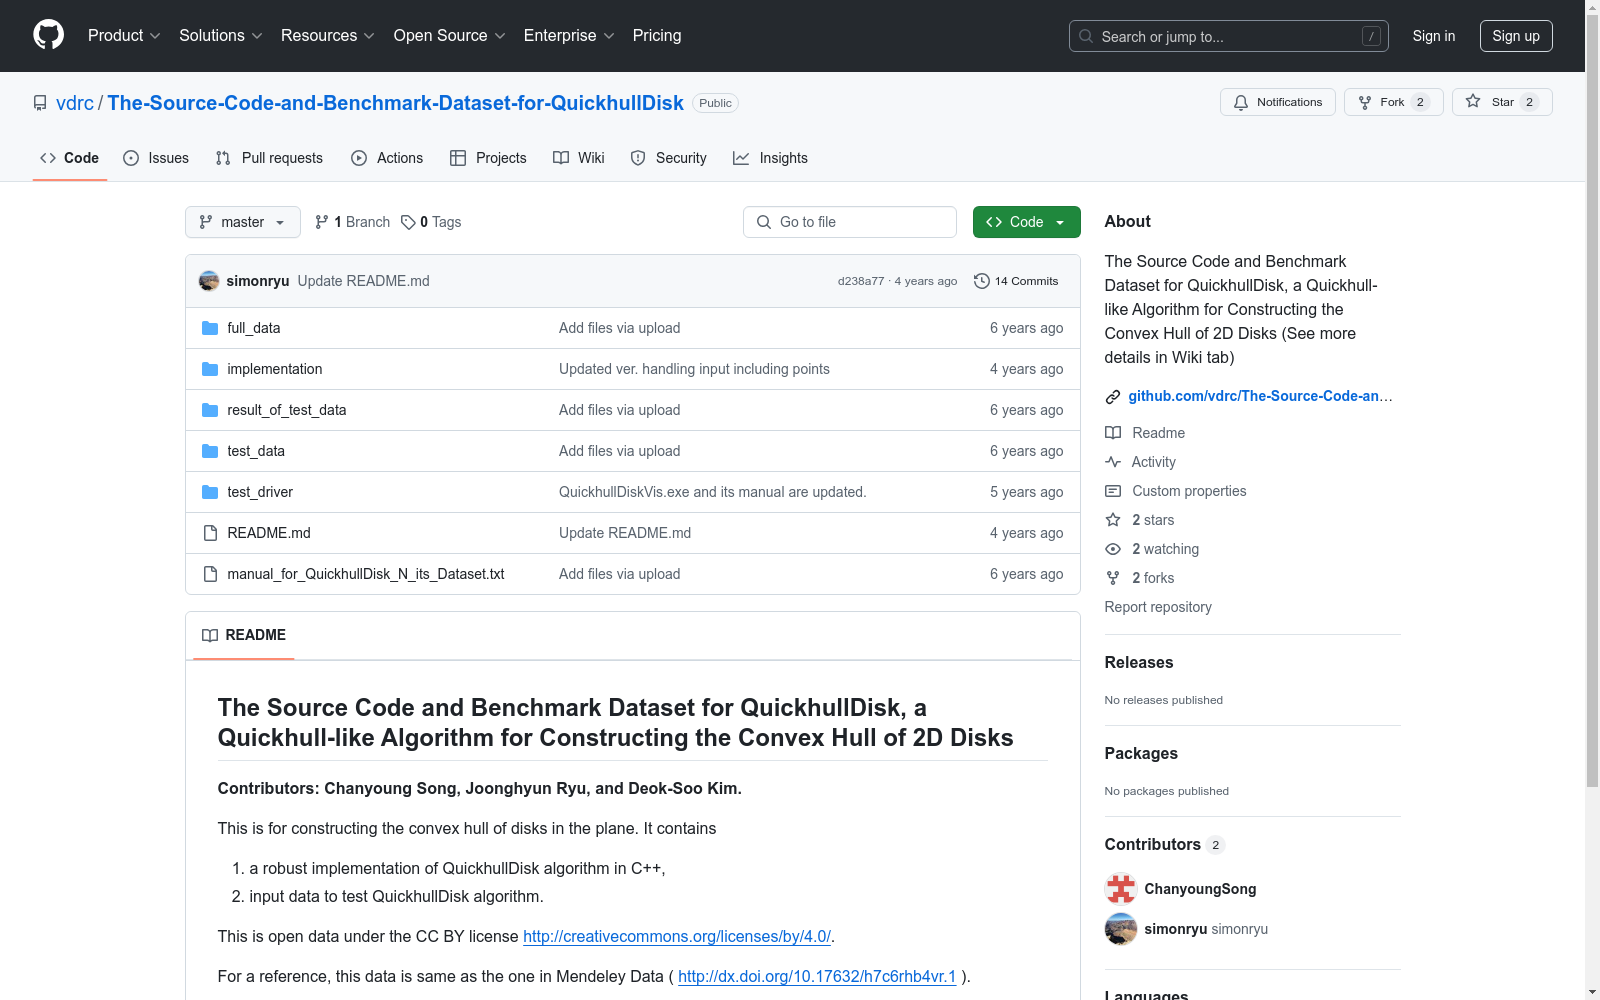Viewport: 1600px width, 1000px height.
Task: Open the green Code dropdown button
Action: pyautogui.click(x=1026, y=222)
